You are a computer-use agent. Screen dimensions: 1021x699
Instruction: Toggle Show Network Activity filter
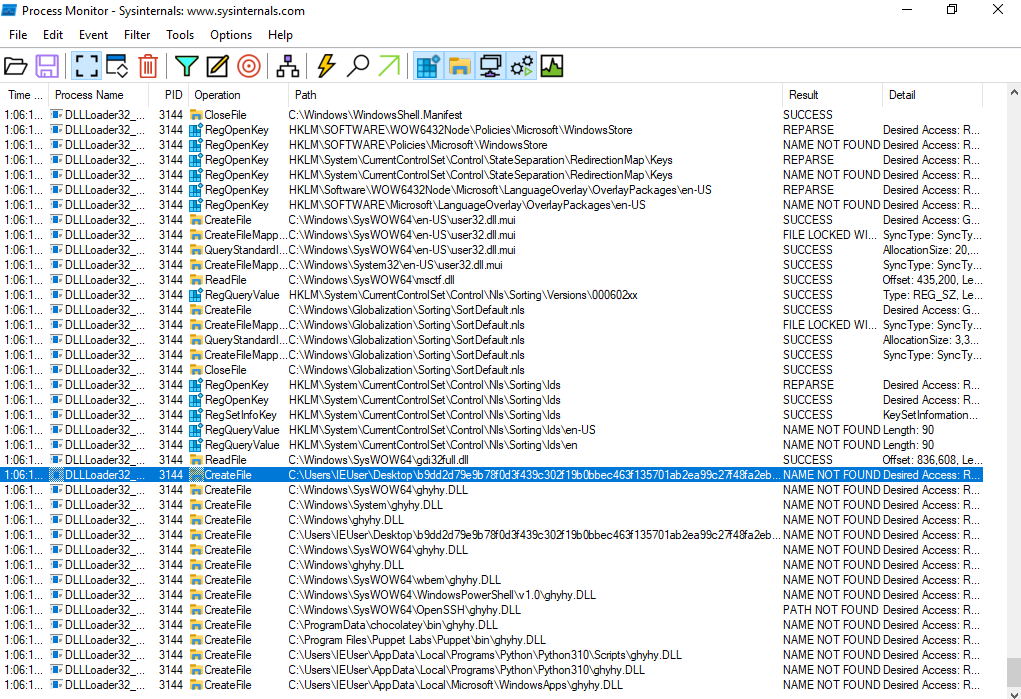tap(490, 66)
